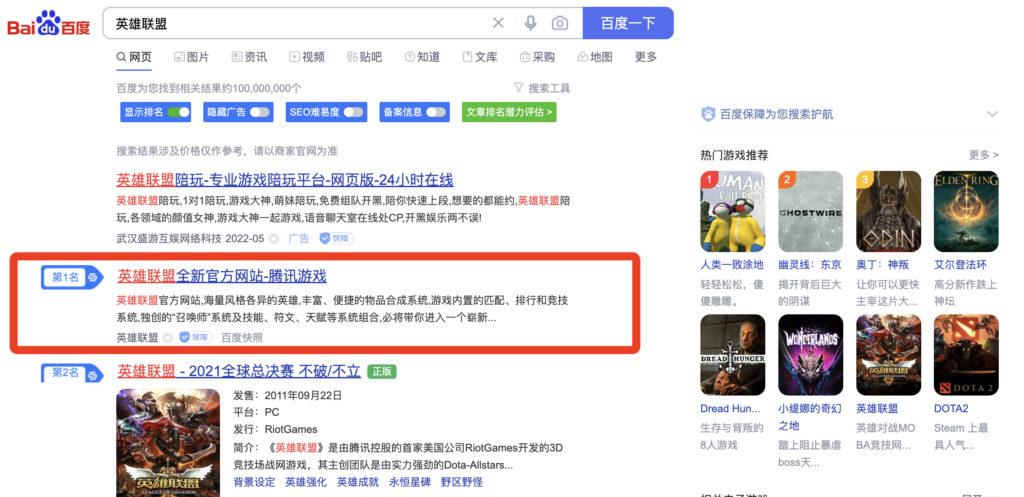Clear the search box with X icon
The image size is (1024, 497).
[498, 24]
